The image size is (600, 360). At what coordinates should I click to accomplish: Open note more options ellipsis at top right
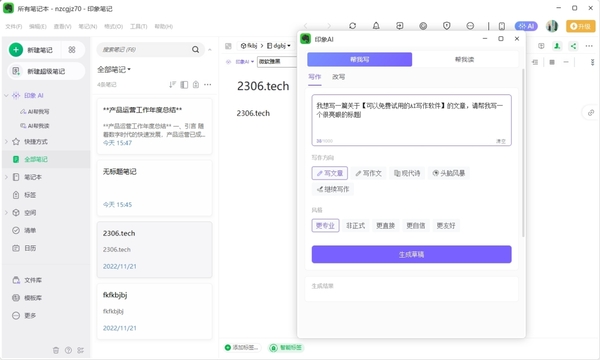point(589,46)
